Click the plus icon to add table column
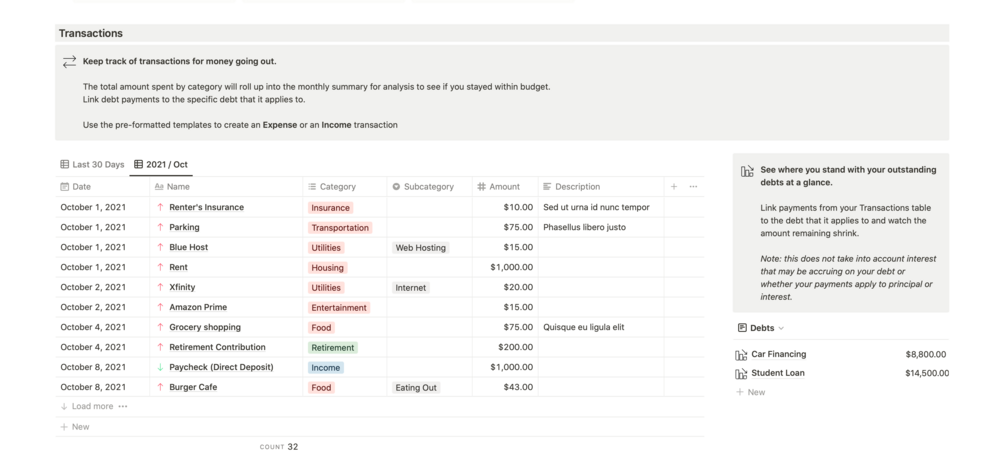The image size is (1005, 463). [674, 187]
